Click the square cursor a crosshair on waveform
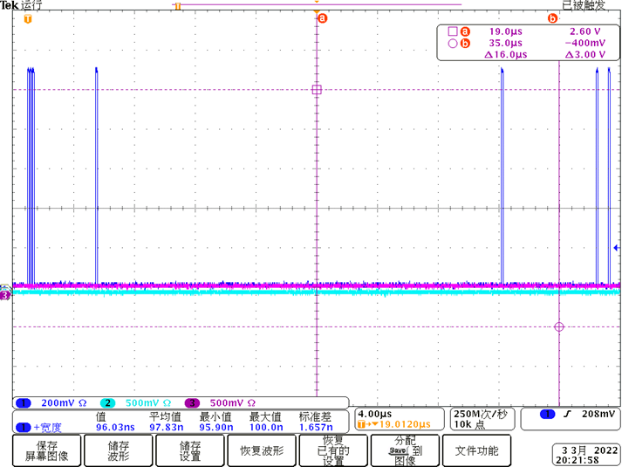This screenshot has height=467, width=622. (x=317, y=90)
